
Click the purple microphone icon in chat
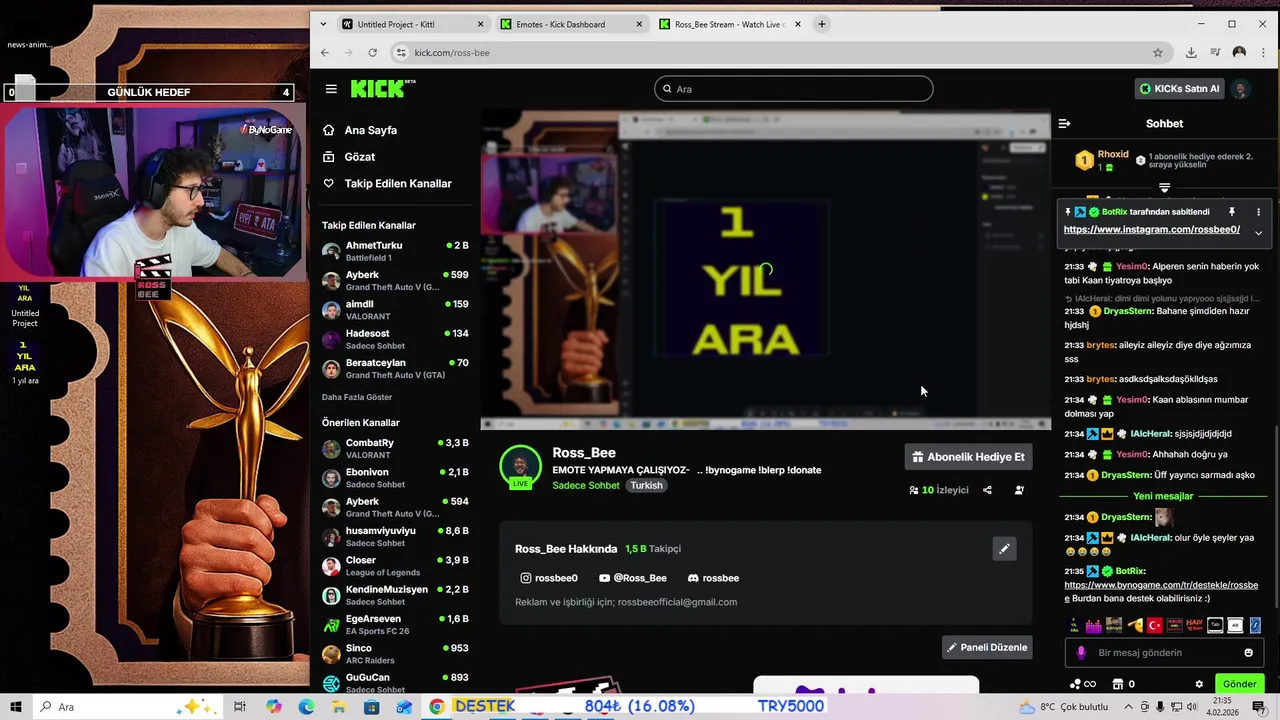(1080, 653)
